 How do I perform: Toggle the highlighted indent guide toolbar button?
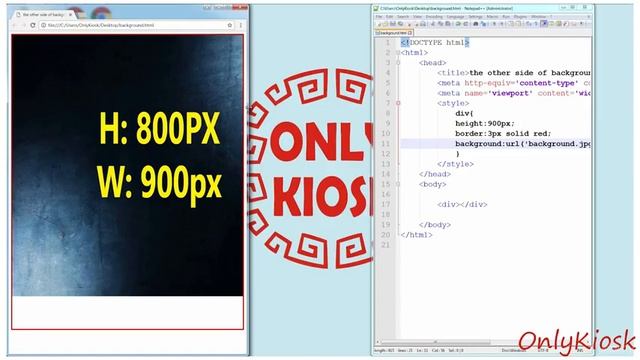(x=544, y=24)
